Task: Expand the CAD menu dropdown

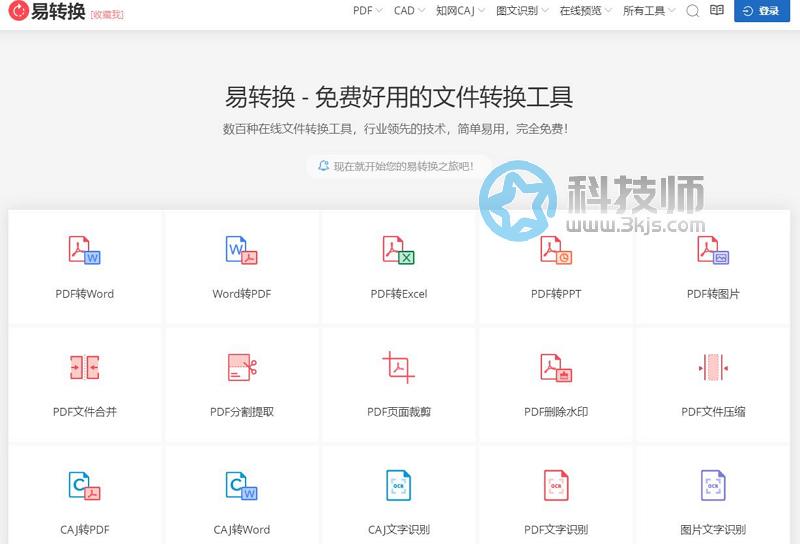Action: click(409, 11)
